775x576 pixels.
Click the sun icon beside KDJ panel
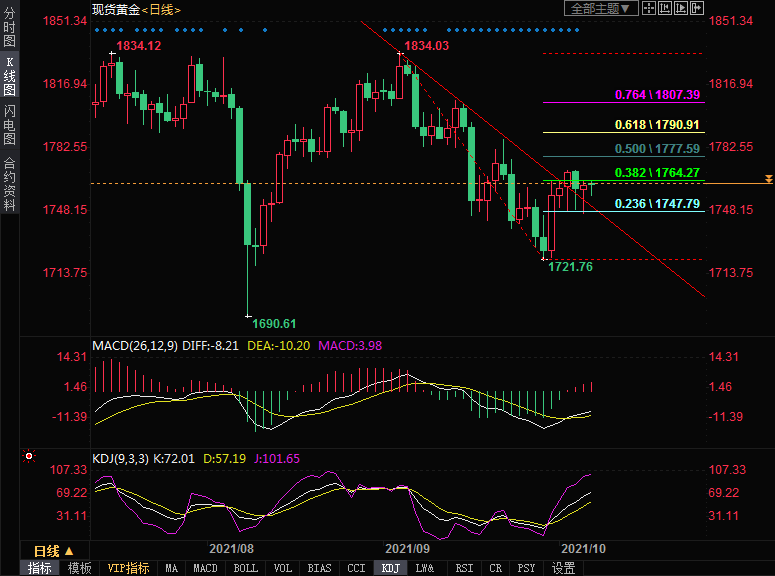click(27, 458)
